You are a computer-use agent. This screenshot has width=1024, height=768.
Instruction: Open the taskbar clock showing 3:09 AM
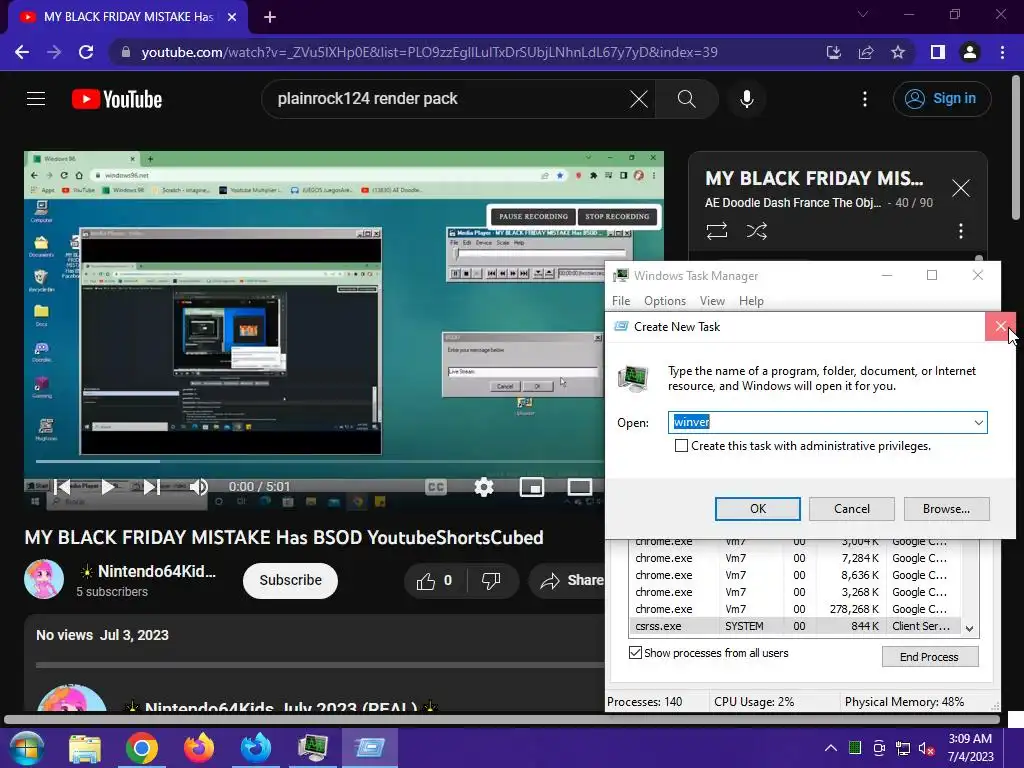click(970, 748)
